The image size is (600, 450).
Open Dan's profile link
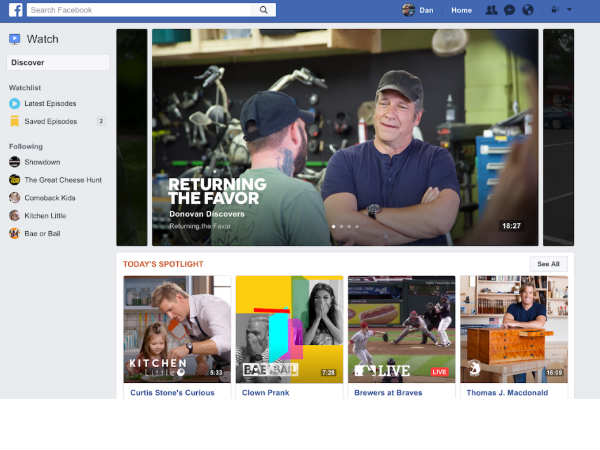click(417, 10)
